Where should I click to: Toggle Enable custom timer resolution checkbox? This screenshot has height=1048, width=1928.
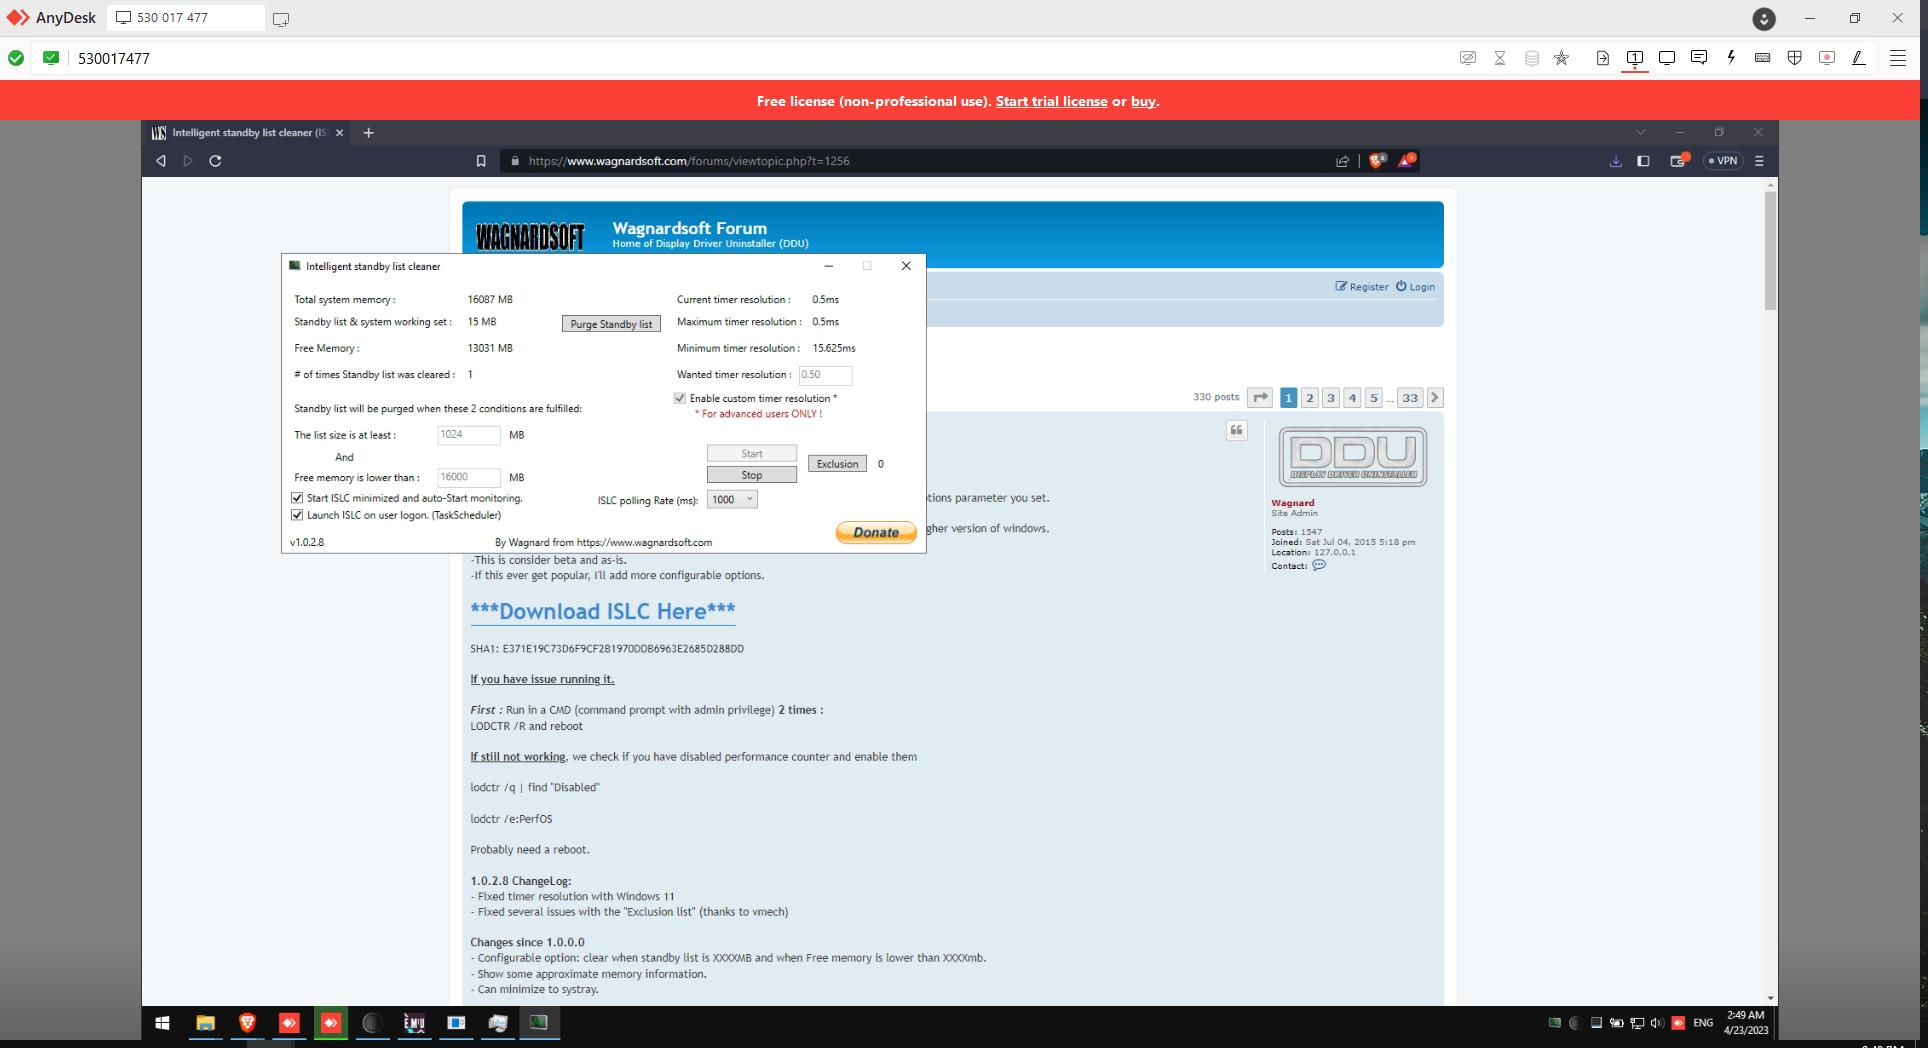[680, 398]
